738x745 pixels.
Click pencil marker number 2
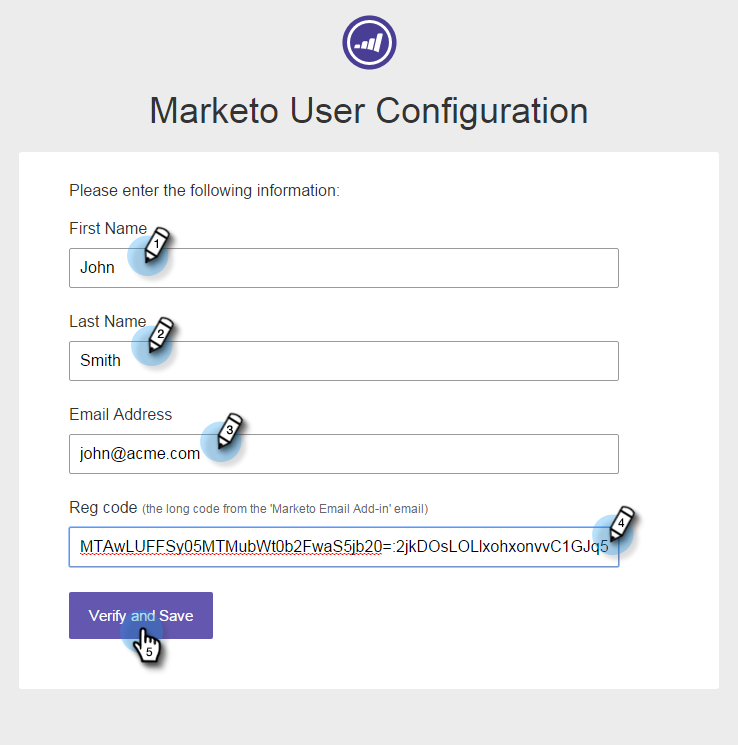pos(159,337)
